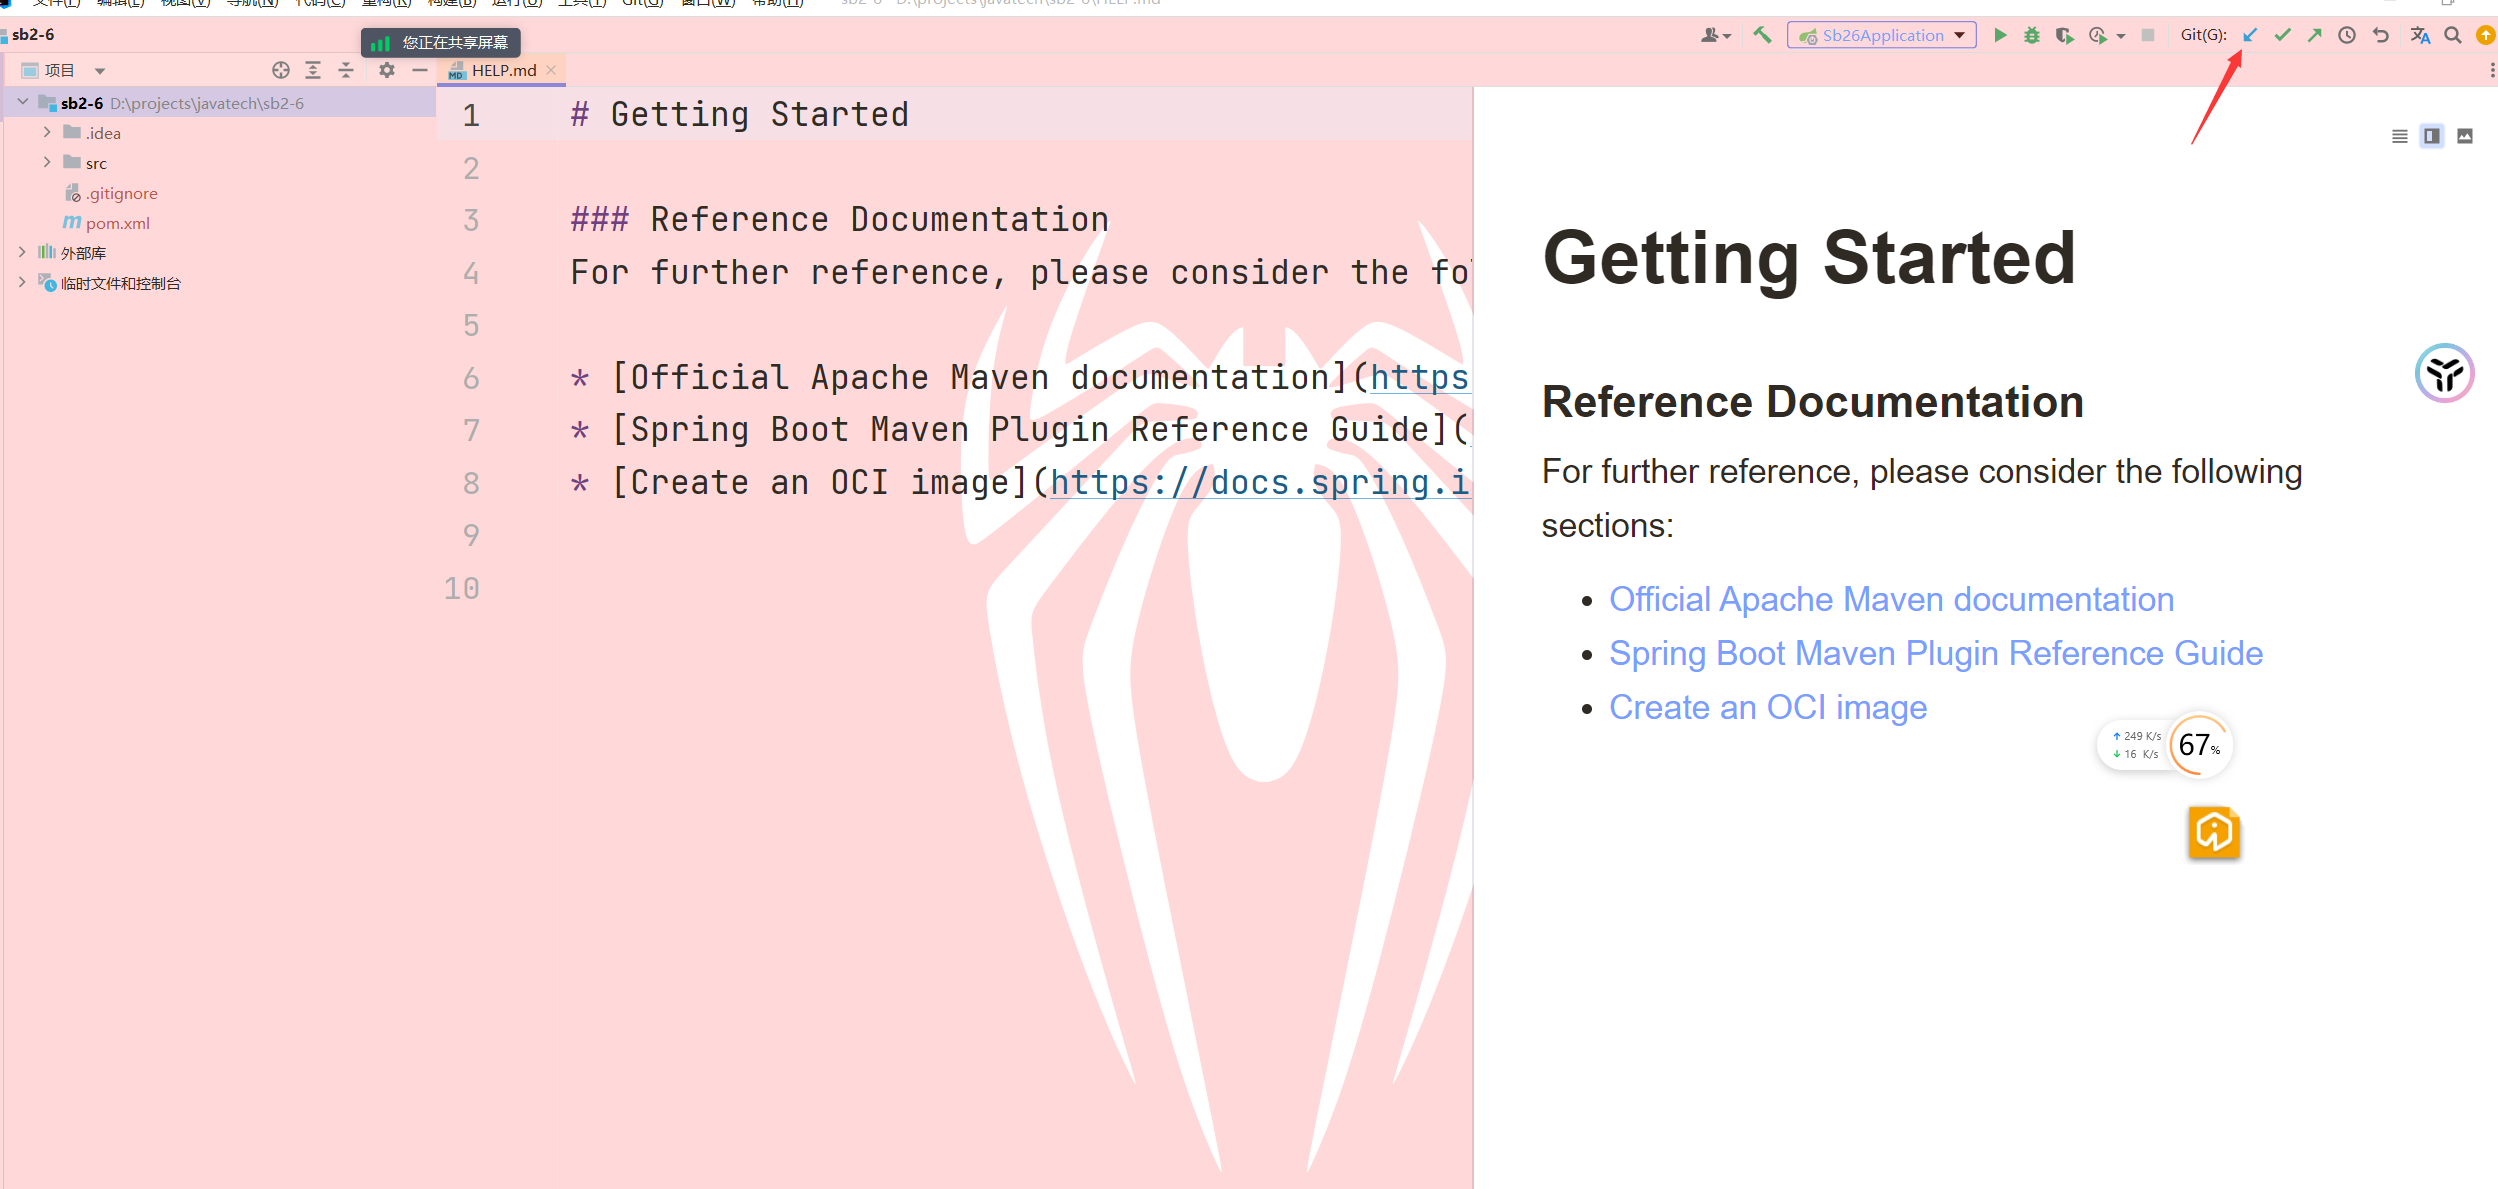Switch markdown view to preview only
Viewport: 2498px width, 1189px height.
coord(2465,136)
